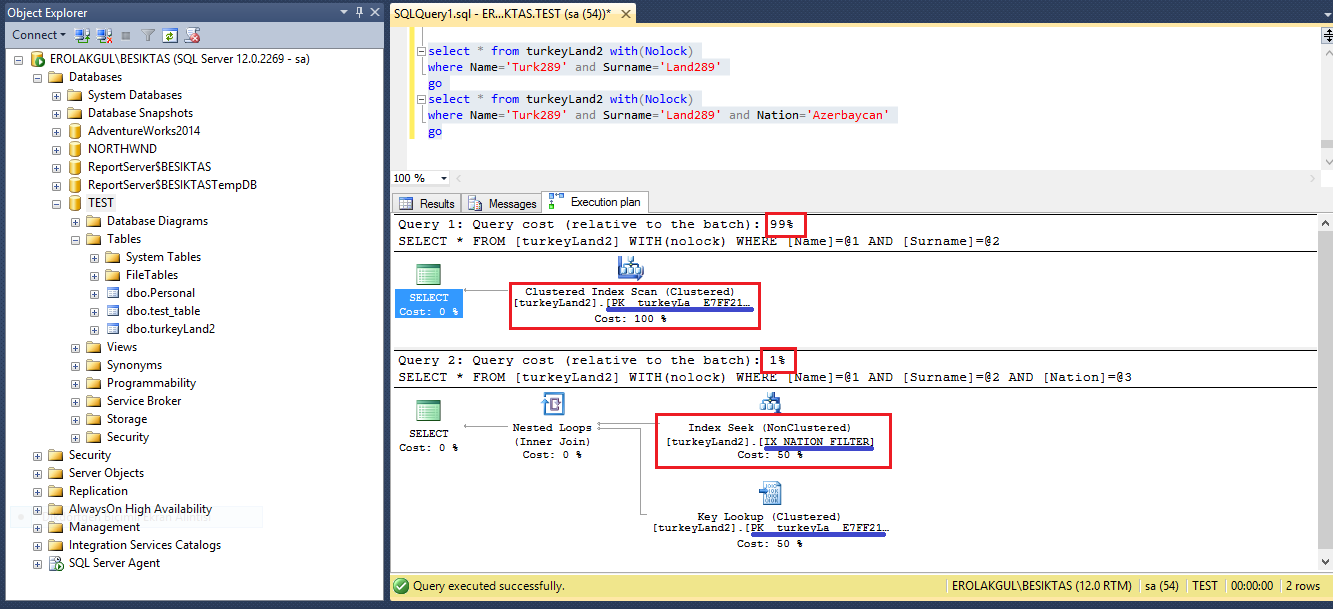1333x609 pixels.
Task: Select the Nested Loops operator icon
Action: [x=553, y=404]
